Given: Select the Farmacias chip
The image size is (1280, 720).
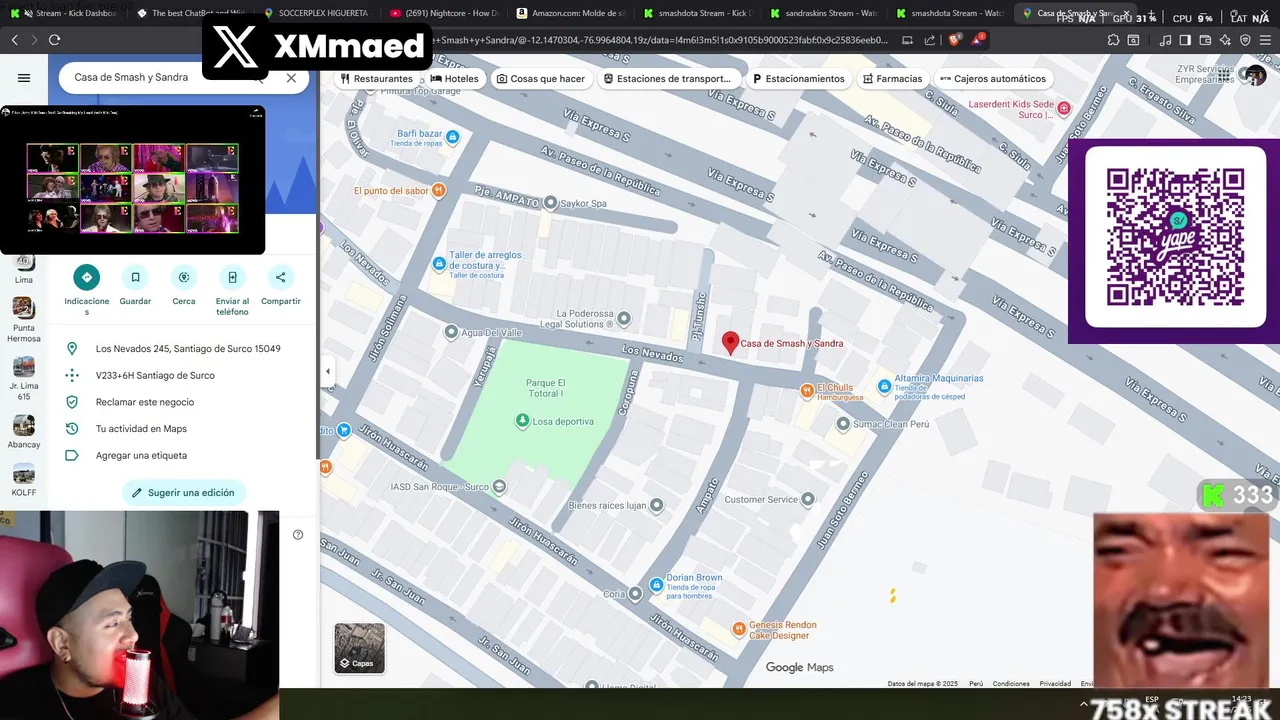Looking at the screenshot, I should (x=892, y=78).
